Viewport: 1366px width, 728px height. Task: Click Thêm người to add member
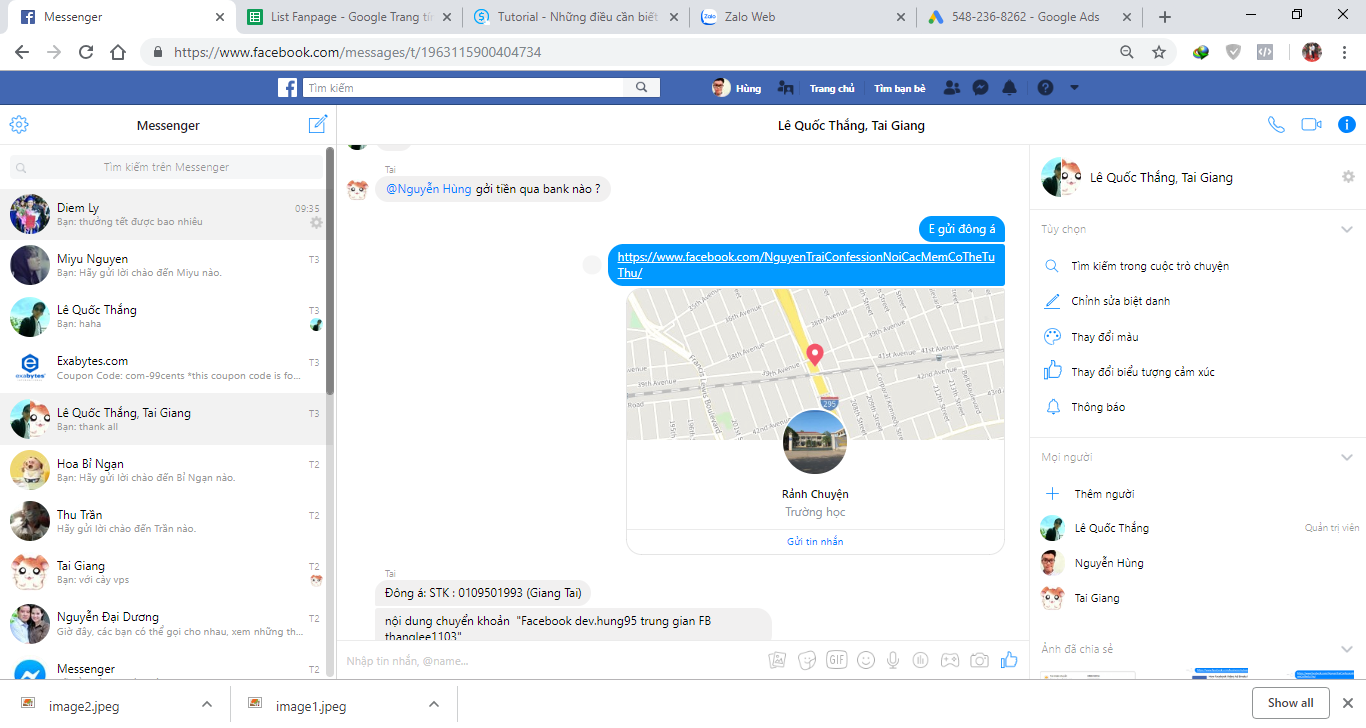tap(1104, 494)
